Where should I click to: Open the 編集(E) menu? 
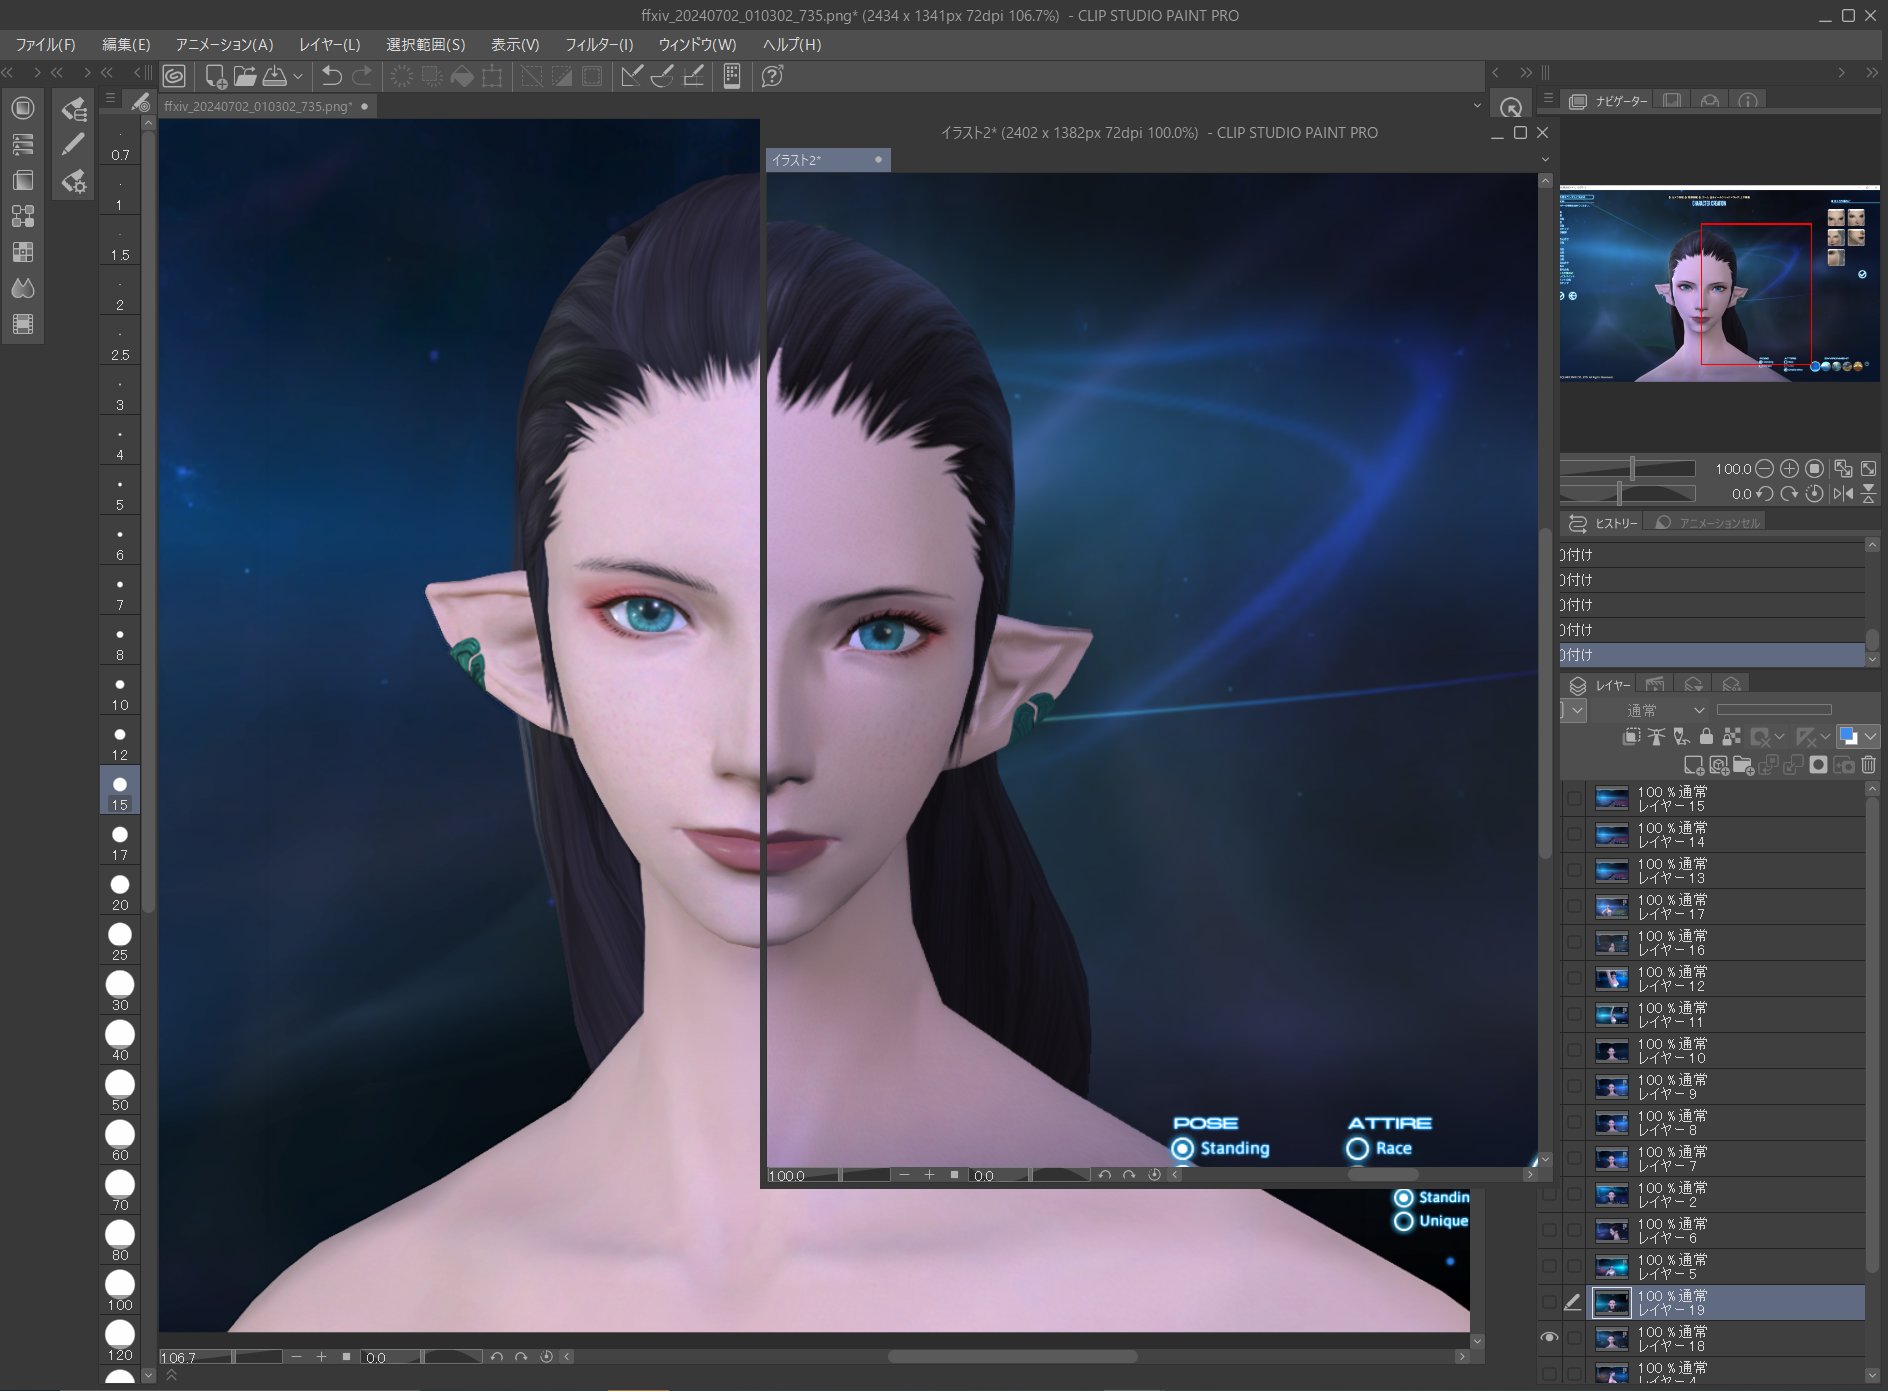126,44
